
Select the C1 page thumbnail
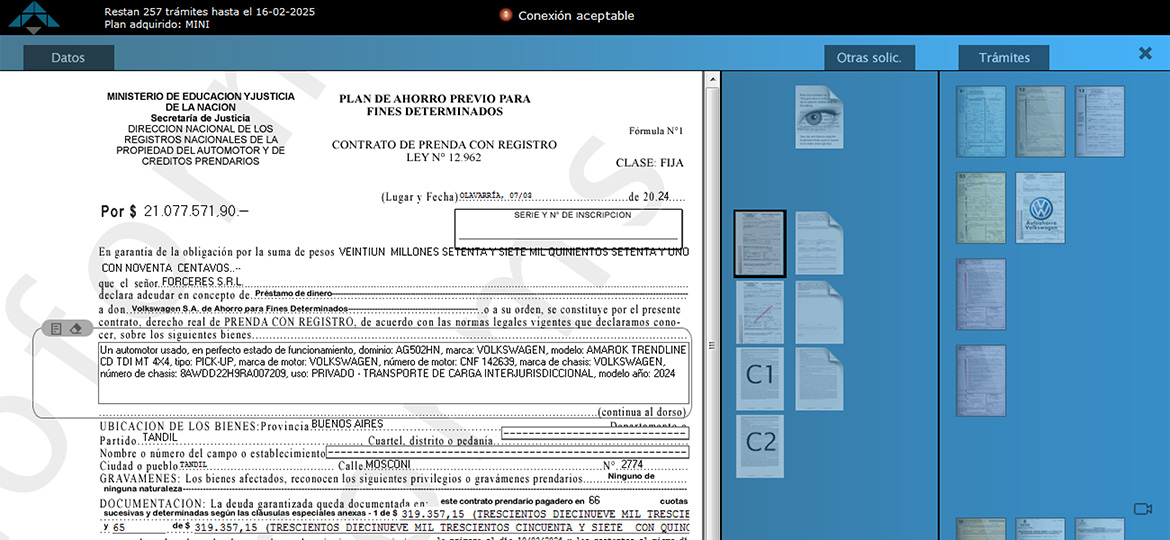pos(760,377)
